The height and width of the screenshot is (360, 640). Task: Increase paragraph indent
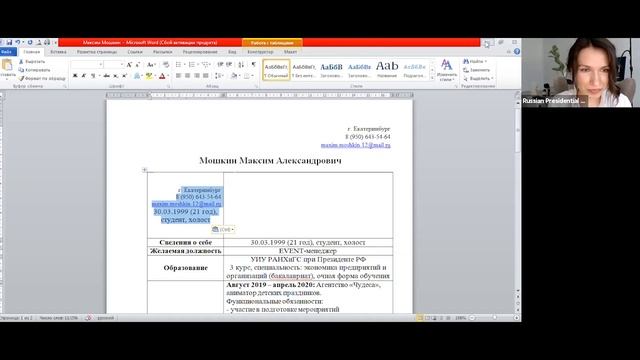coord(229,64)
